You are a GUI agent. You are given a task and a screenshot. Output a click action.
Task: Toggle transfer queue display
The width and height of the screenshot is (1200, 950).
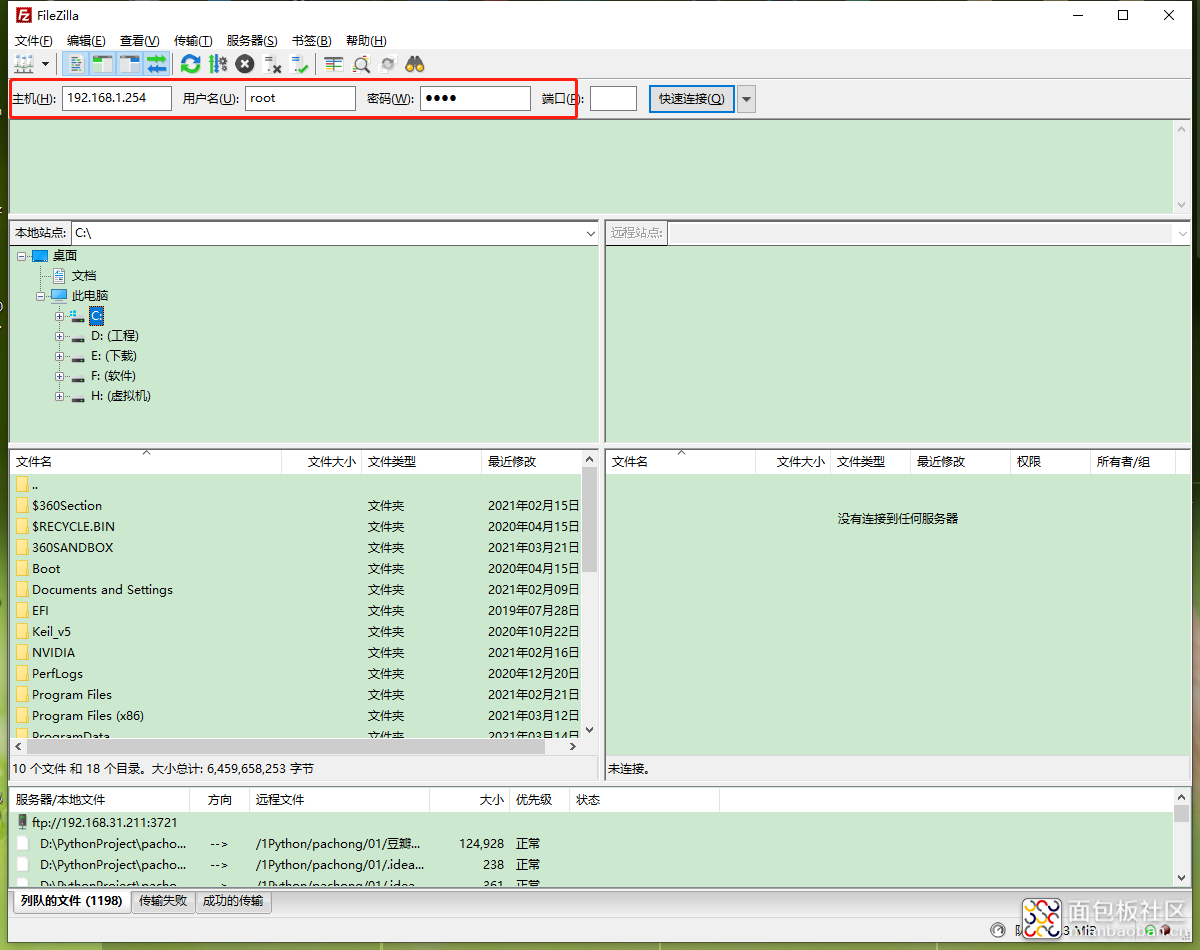pos(156,64)
